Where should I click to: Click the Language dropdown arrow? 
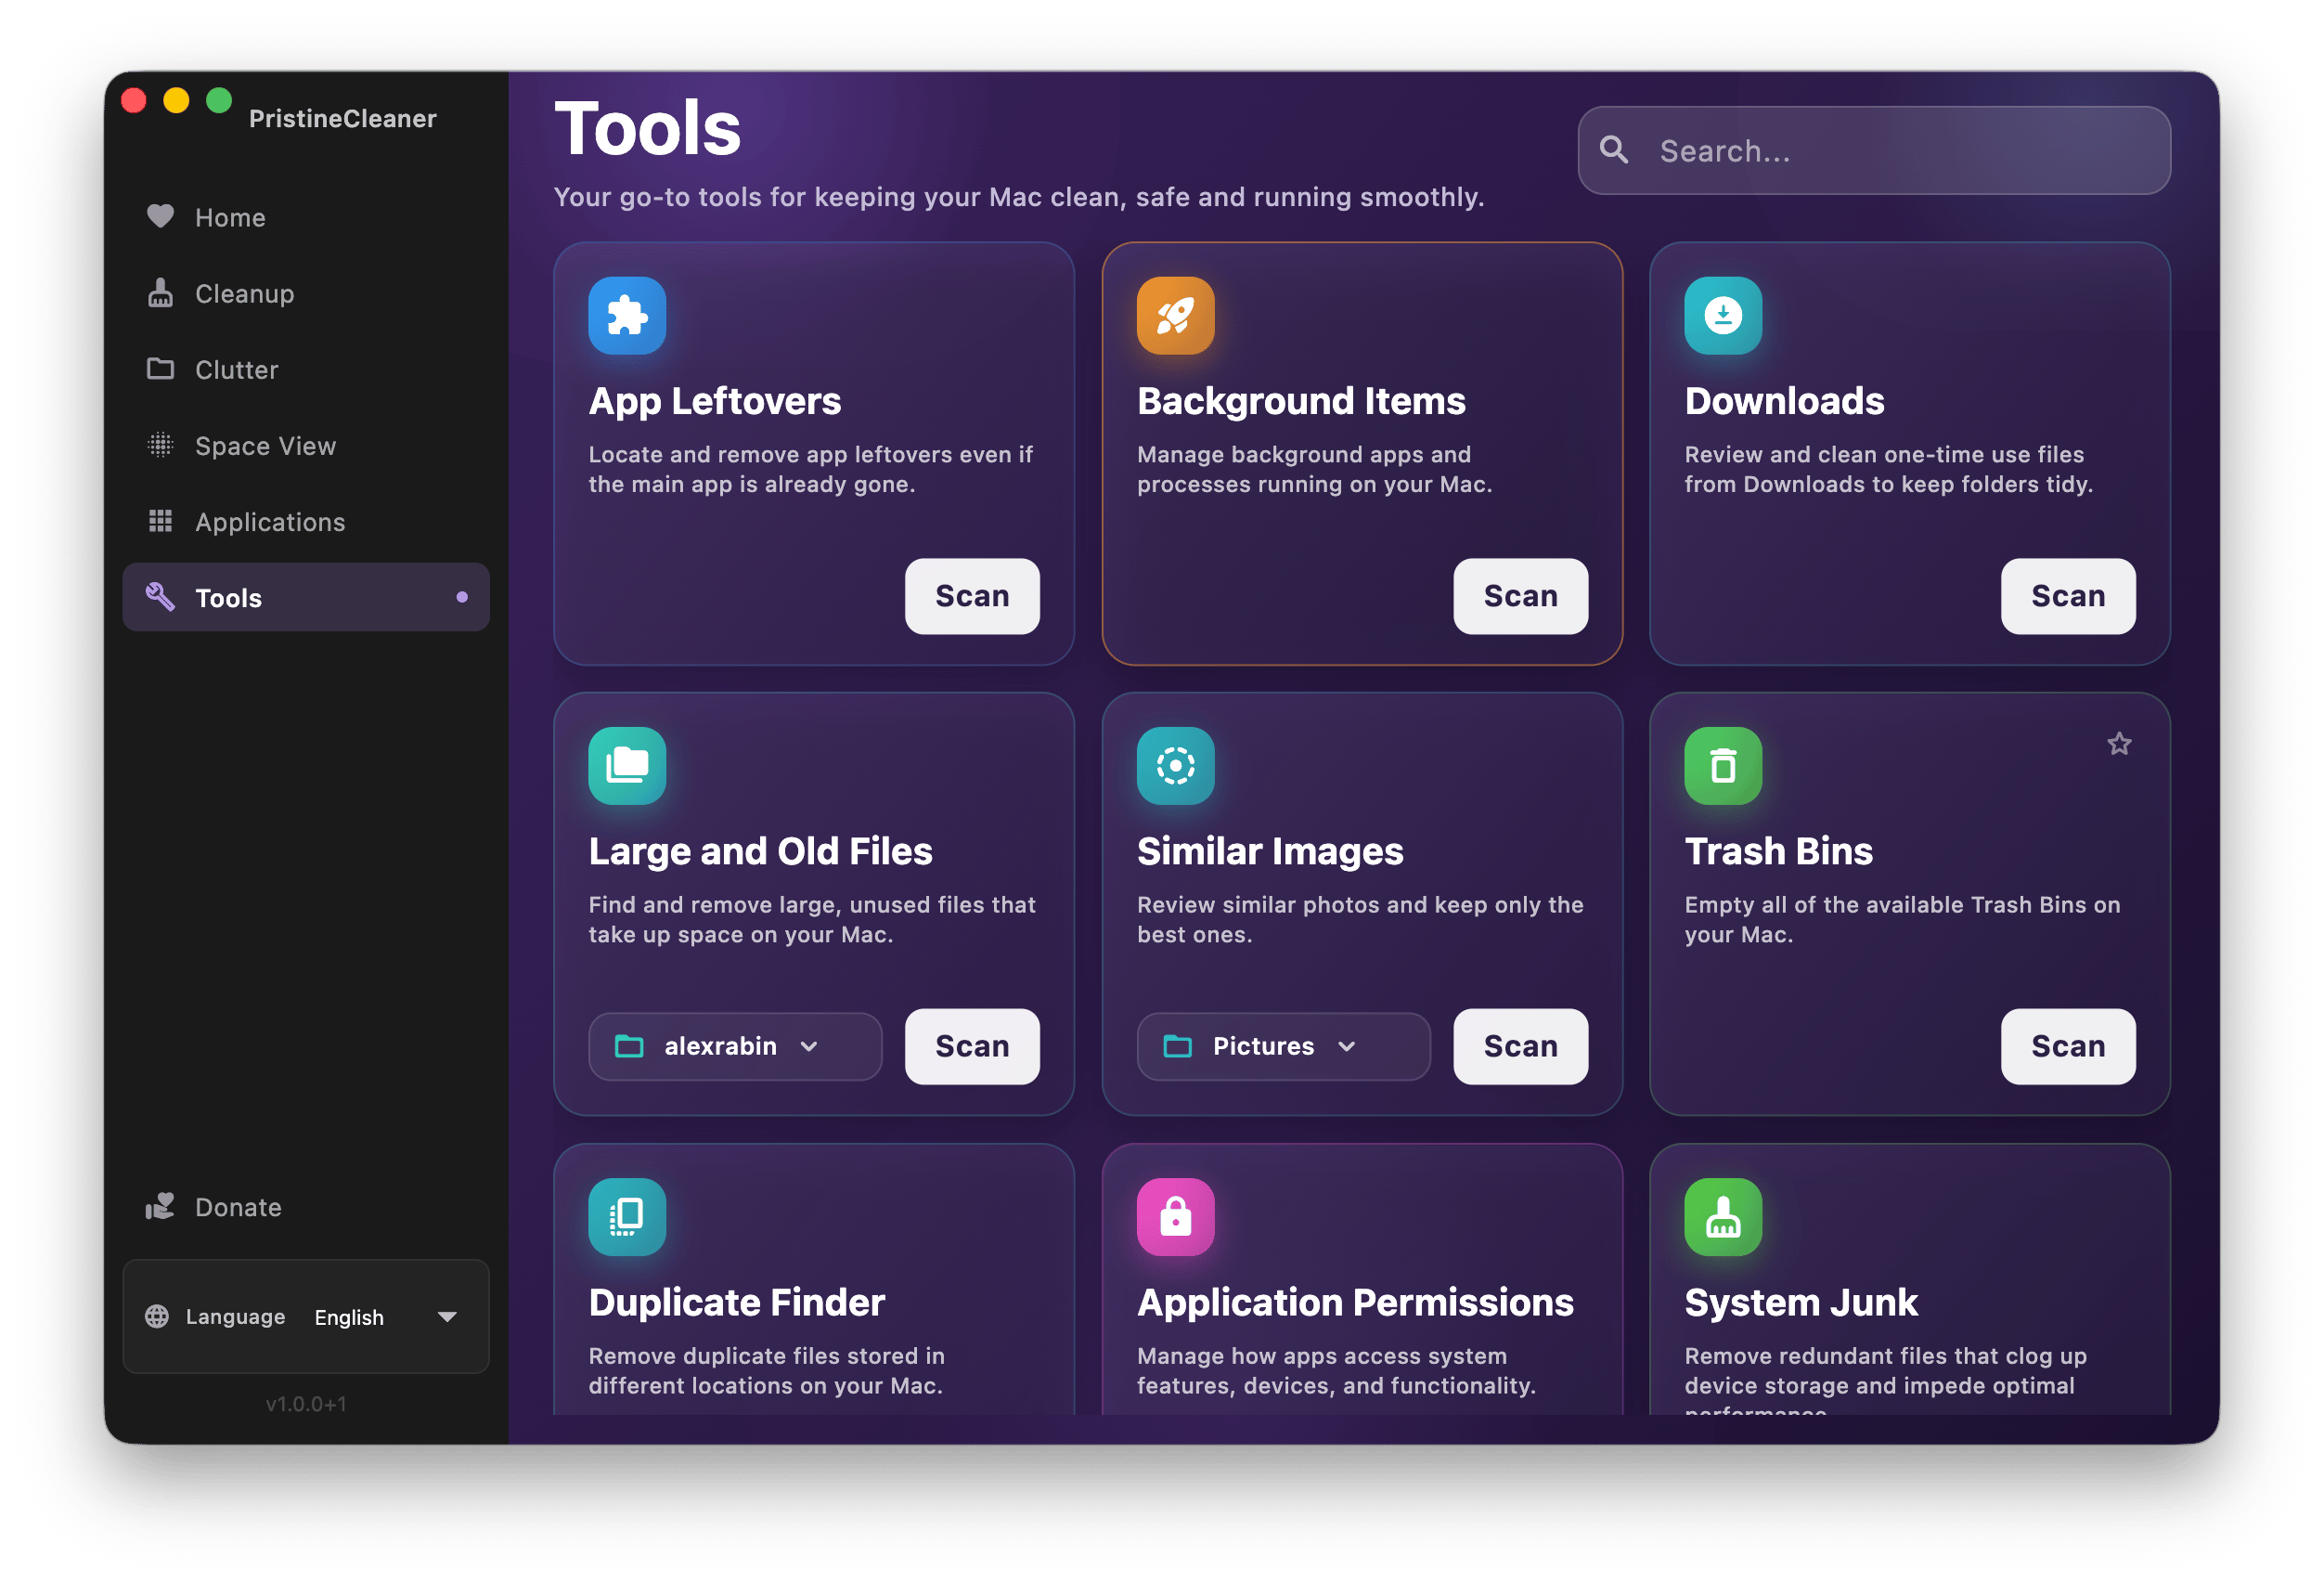447,1317
